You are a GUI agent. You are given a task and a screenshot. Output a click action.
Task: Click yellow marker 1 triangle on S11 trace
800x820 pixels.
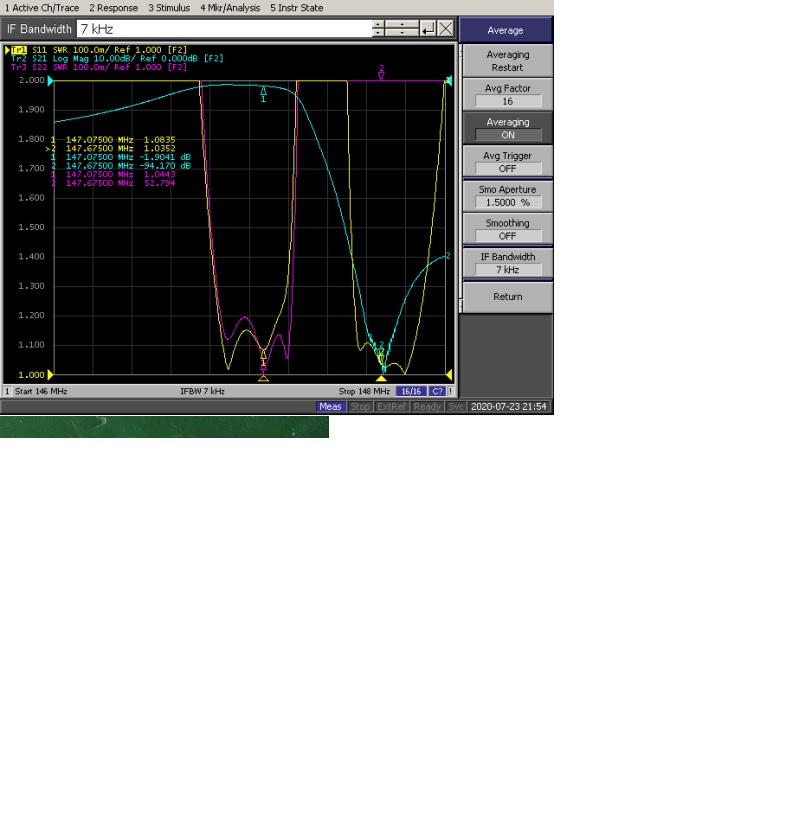pyautogui.click(x=264, y=355)
